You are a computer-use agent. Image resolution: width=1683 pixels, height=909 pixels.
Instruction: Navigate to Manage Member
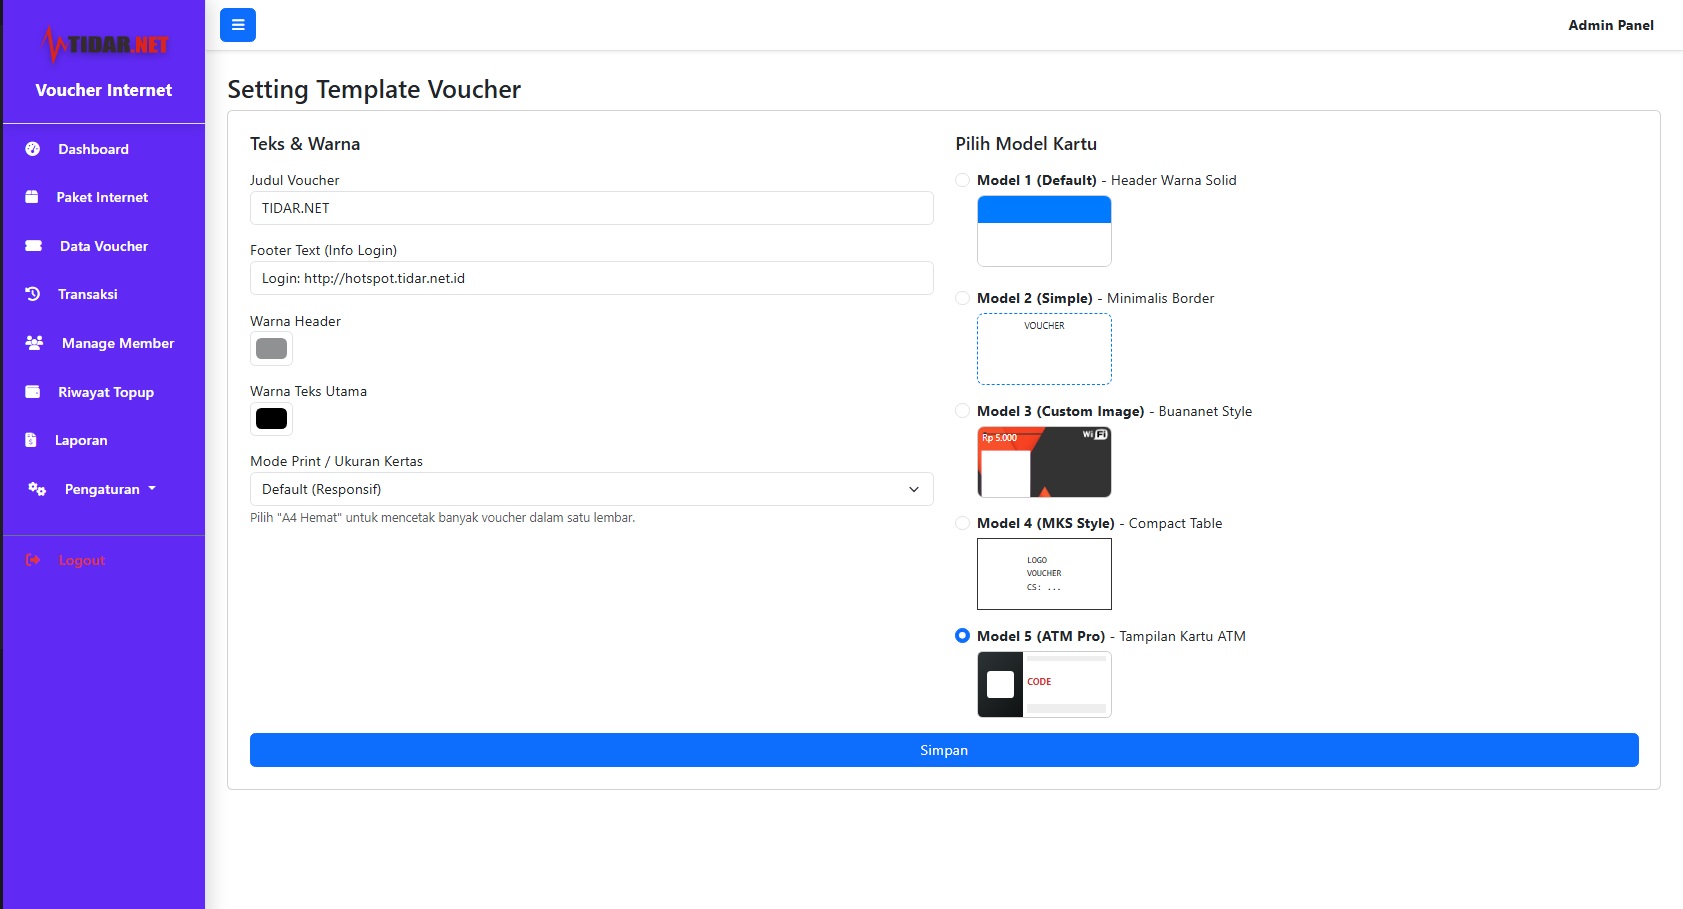tap(118, 343)
